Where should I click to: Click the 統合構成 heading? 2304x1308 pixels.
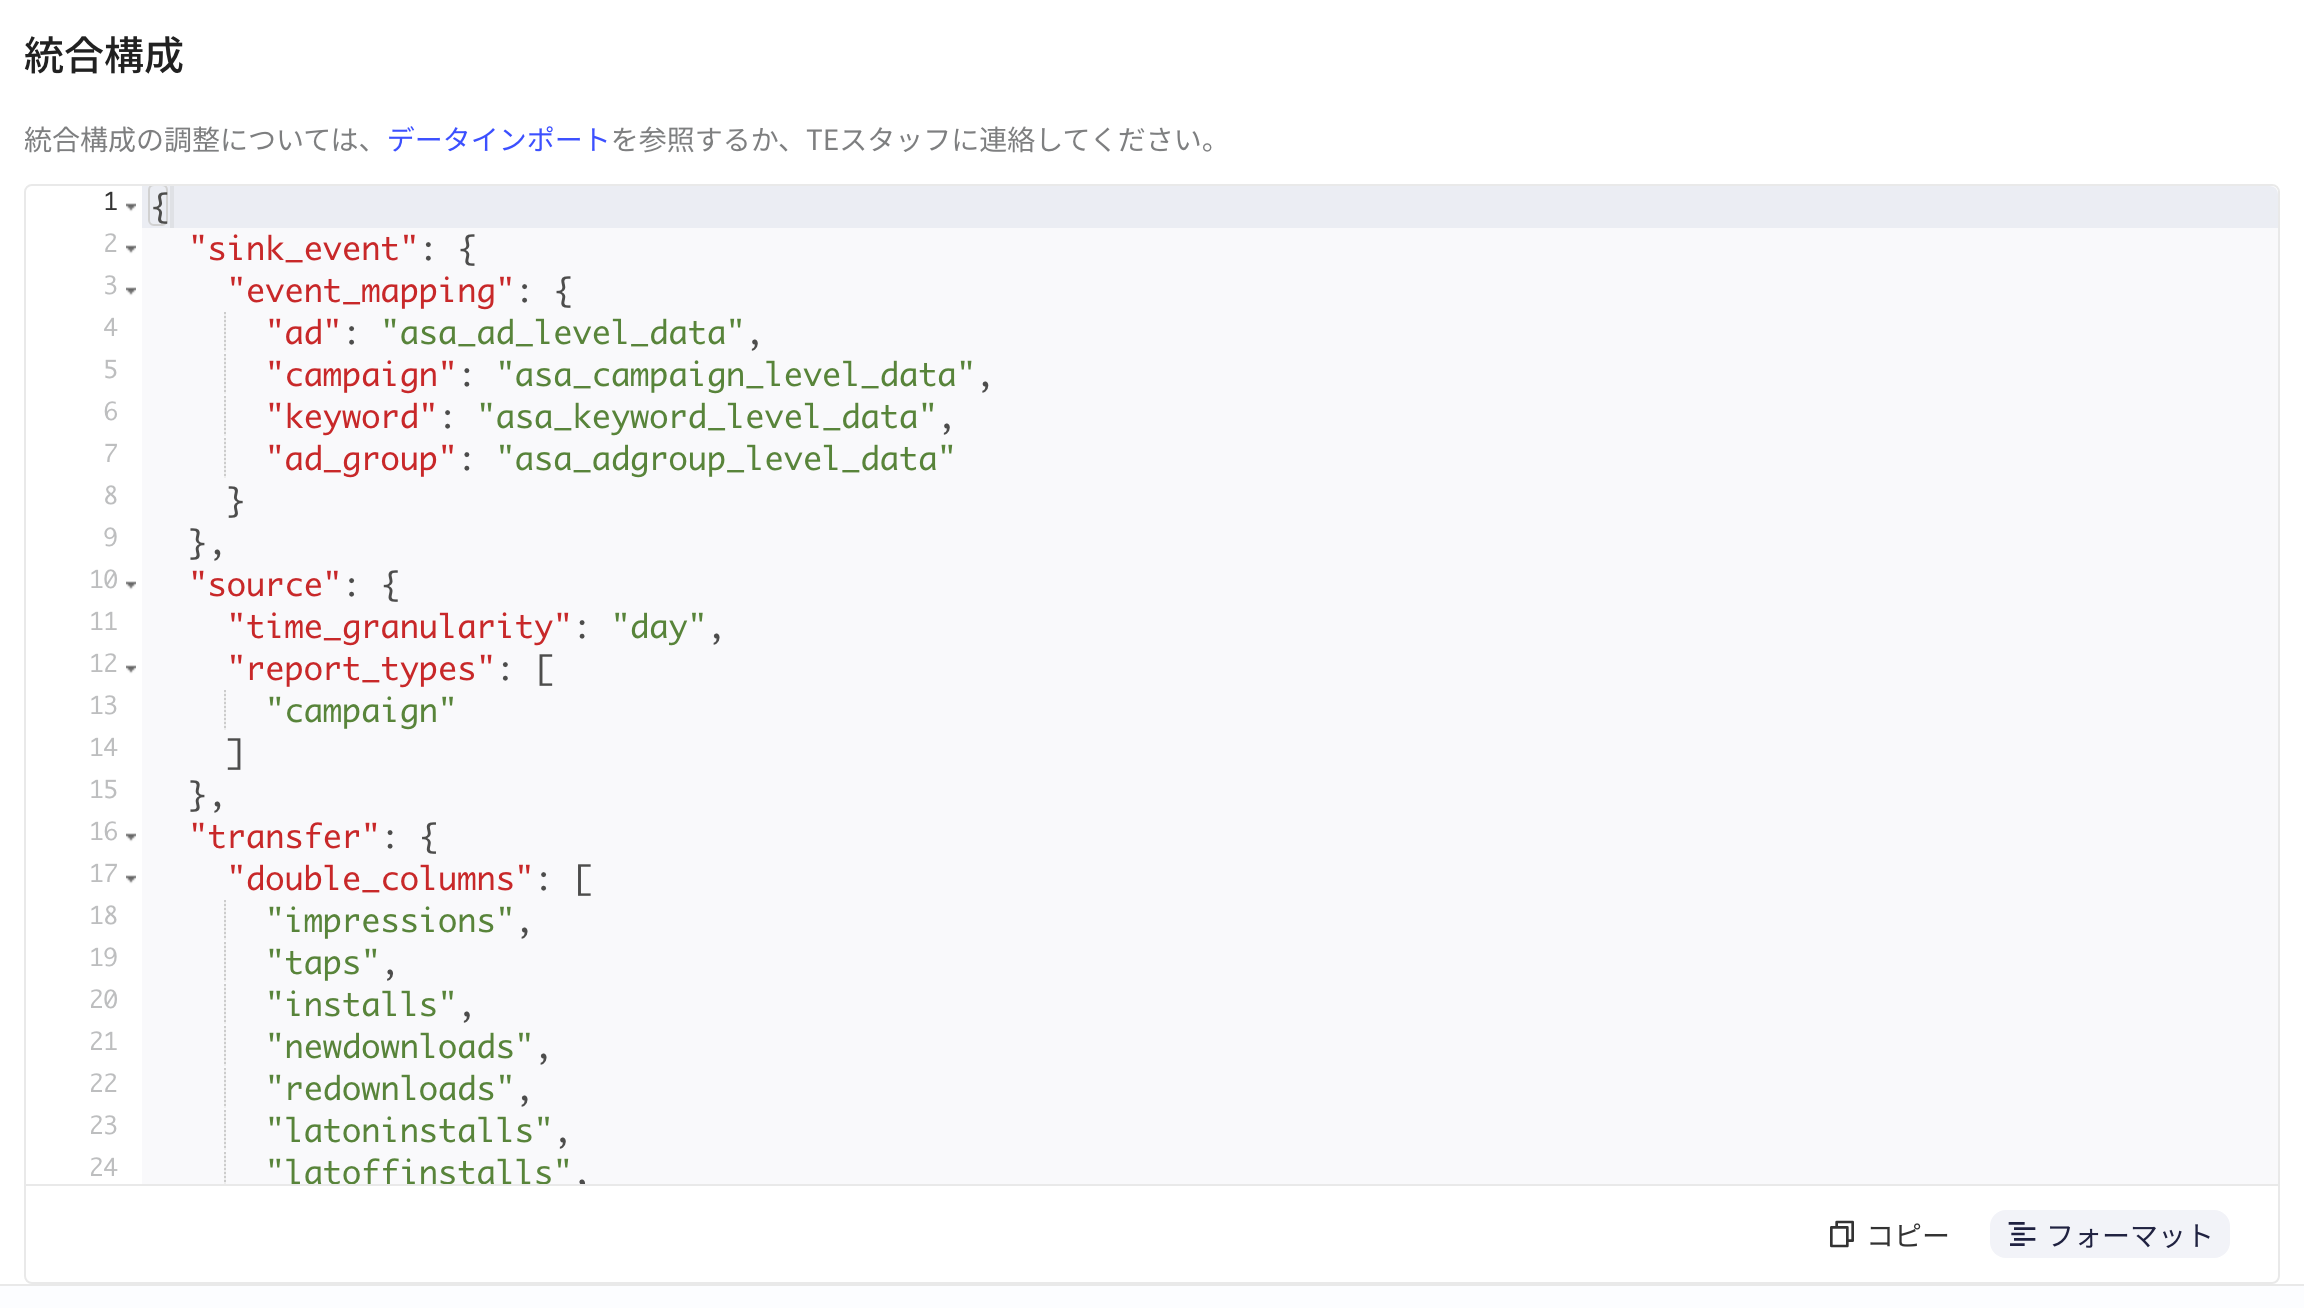point(104,55)
